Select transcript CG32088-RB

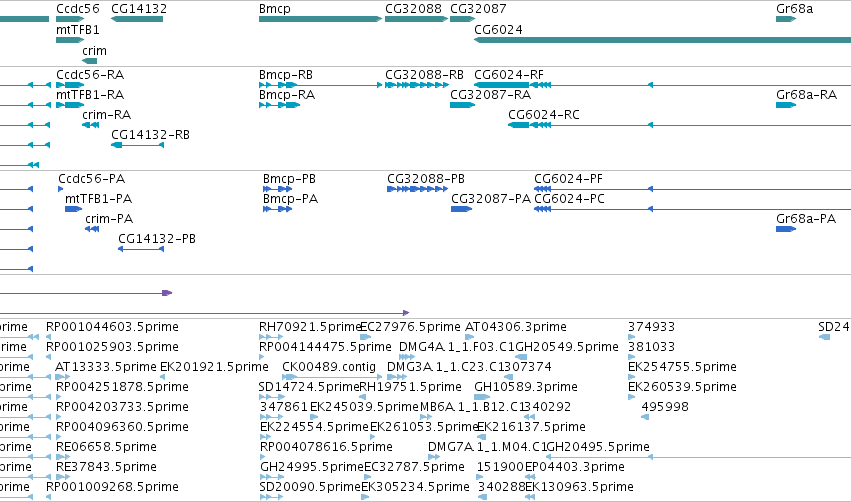pos(424,75)
